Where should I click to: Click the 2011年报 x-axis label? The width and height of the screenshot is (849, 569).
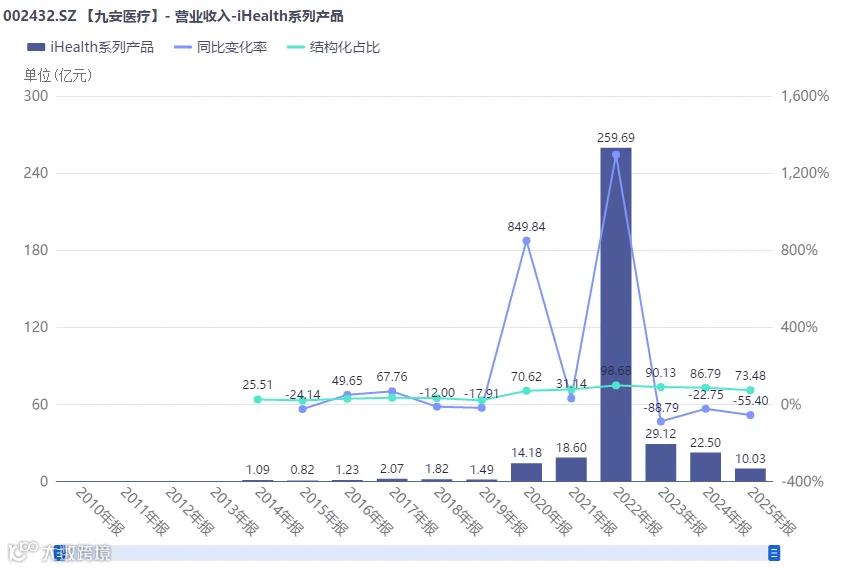pyautogui.click(x=145, y=511)
